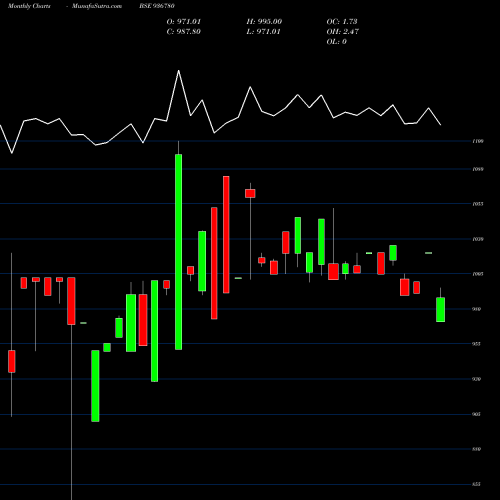The image size is (500, 500).
Task: Select the last green candle at right
Action: pos(440,310)
